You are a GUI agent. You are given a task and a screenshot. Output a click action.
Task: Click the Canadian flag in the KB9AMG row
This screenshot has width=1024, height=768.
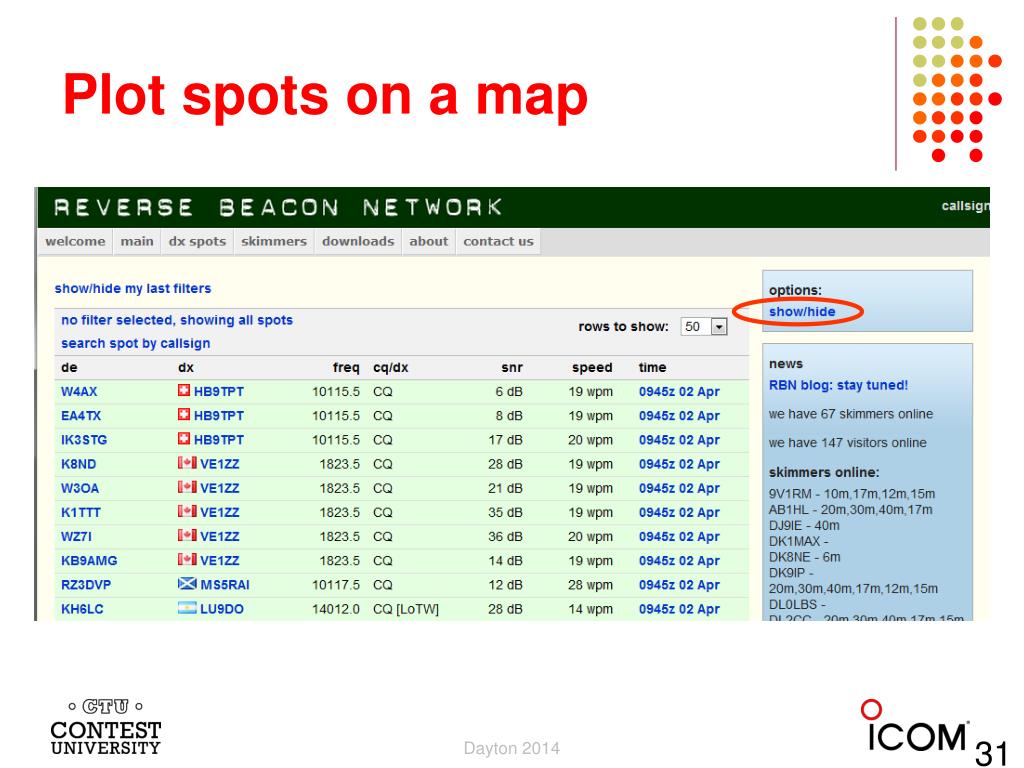(187, 560)
